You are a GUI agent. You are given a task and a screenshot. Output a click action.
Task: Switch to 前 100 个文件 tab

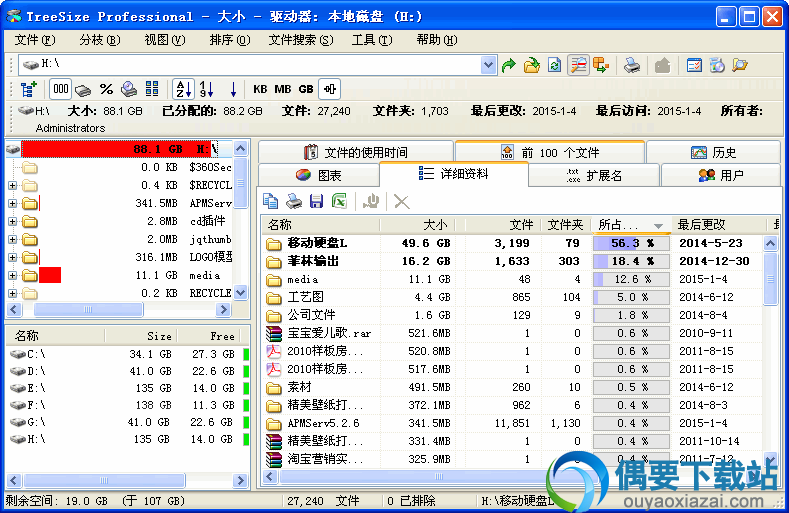550,152
